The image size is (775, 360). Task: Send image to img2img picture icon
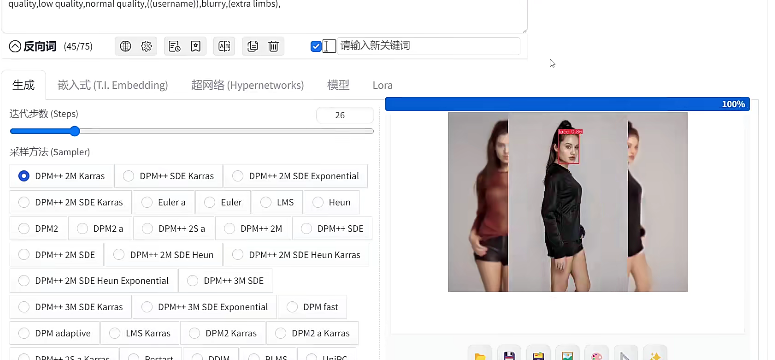567,355
